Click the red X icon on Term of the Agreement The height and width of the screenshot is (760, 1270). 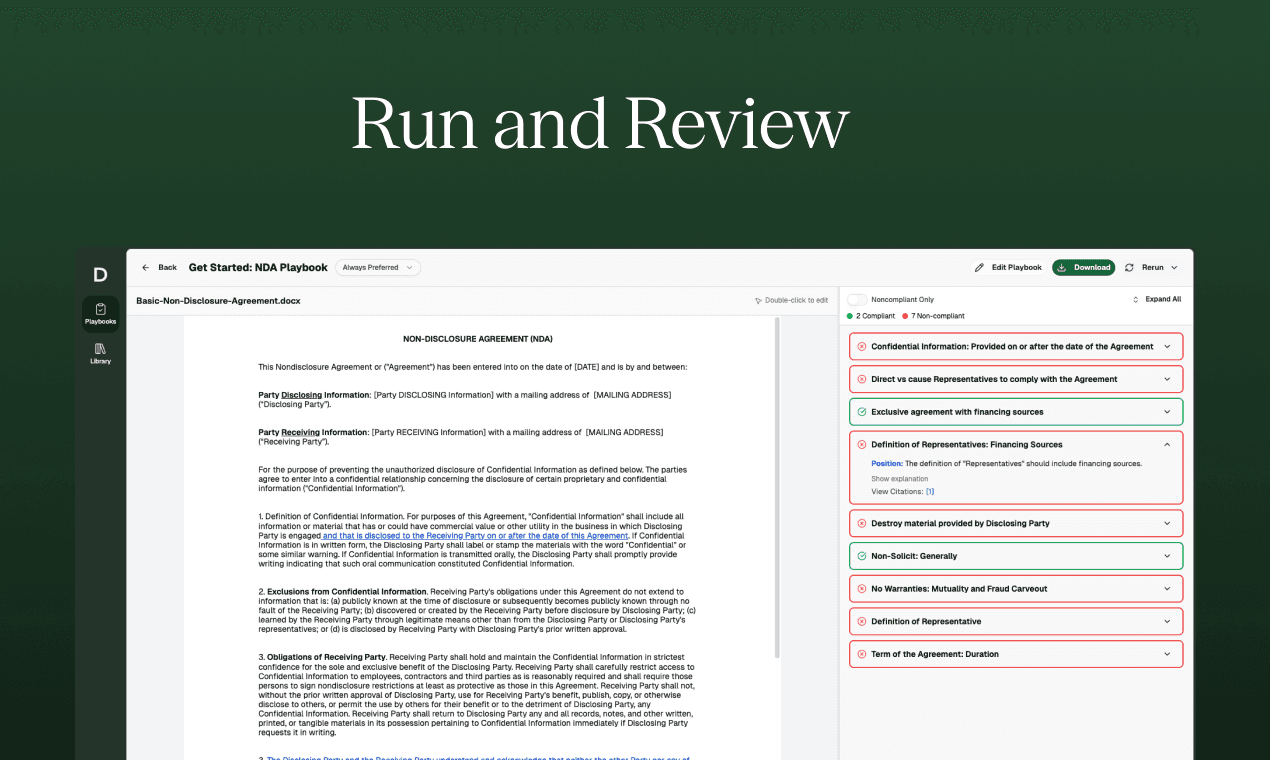pos(862,654)
